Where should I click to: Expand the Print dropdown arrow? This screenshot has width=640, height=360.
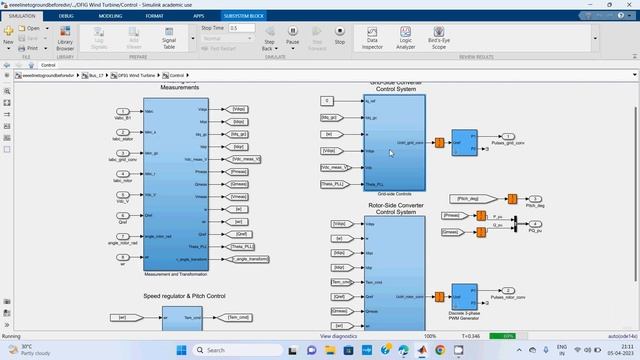click(45, 48)
